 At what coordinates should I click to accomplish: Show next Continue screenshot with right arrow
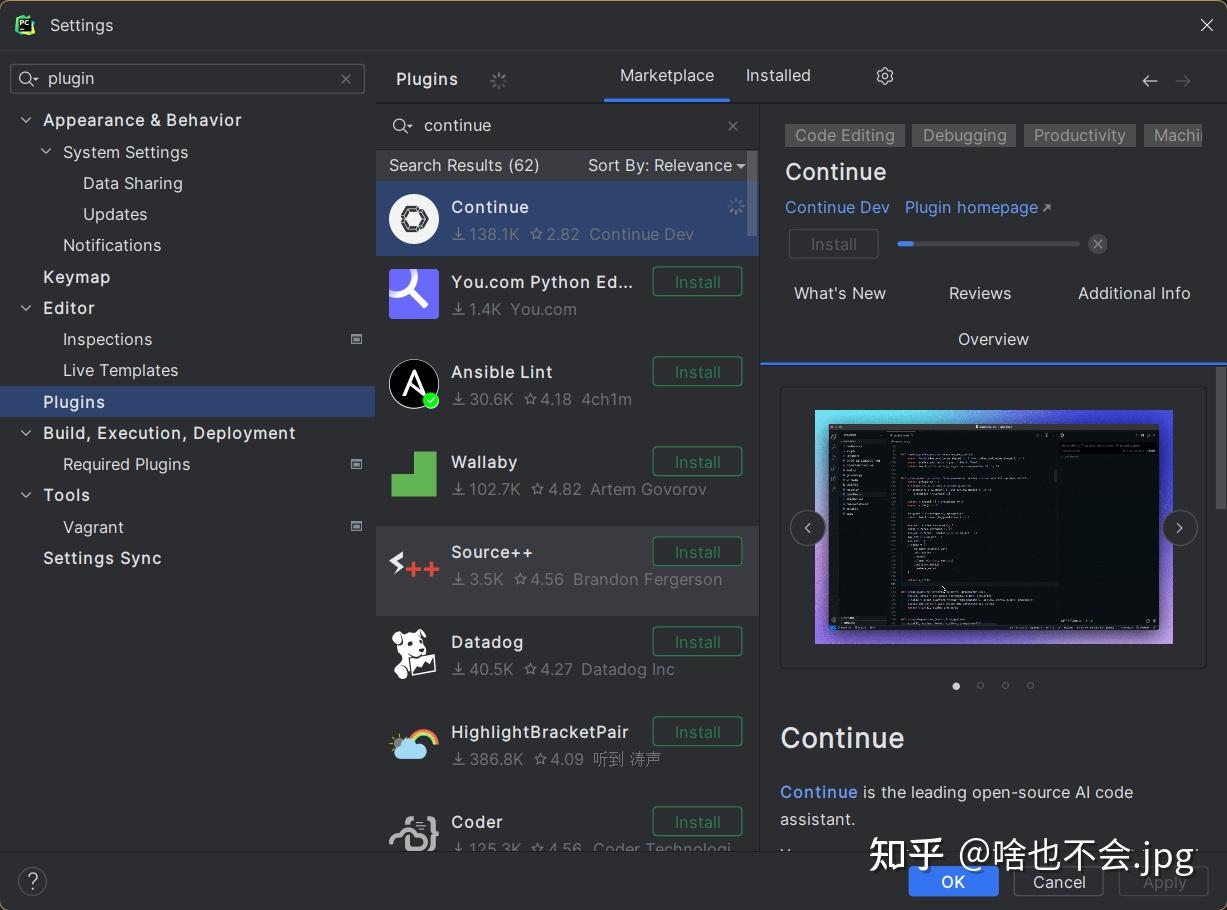coord(1179,527)
